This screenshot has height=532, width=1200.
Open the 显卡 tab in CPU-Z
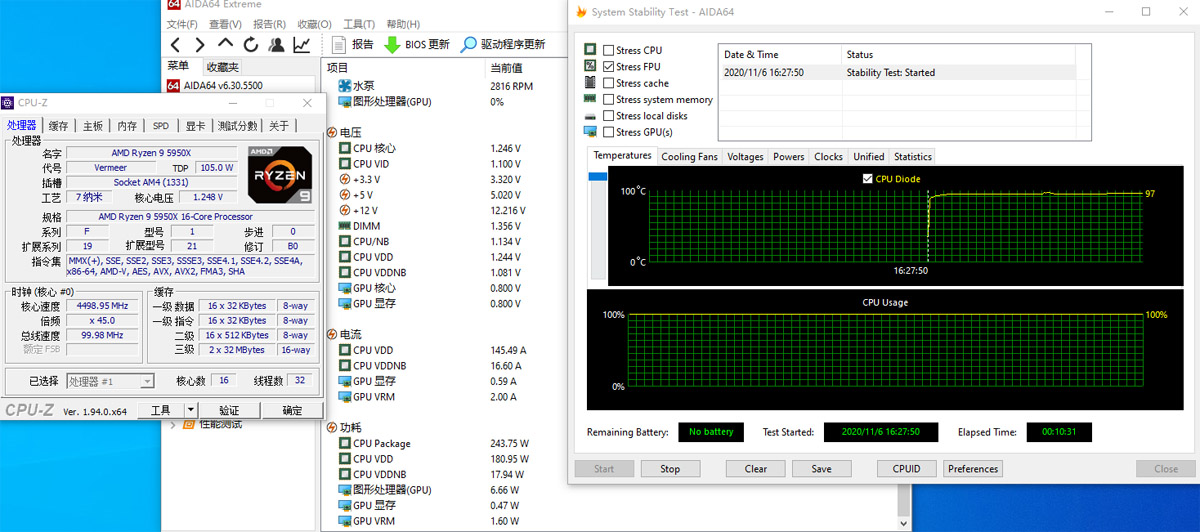click(195, 126)
